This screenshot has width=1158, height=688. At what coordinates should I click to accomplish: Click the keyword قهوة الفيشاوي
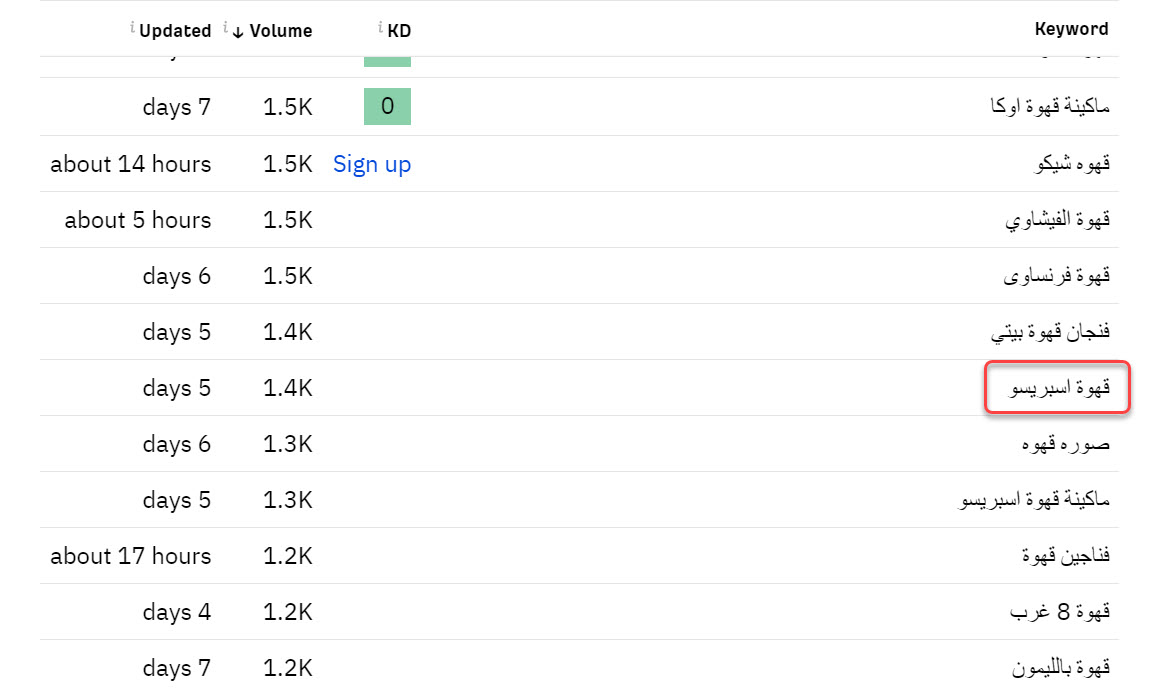(x=1057, y=220)
